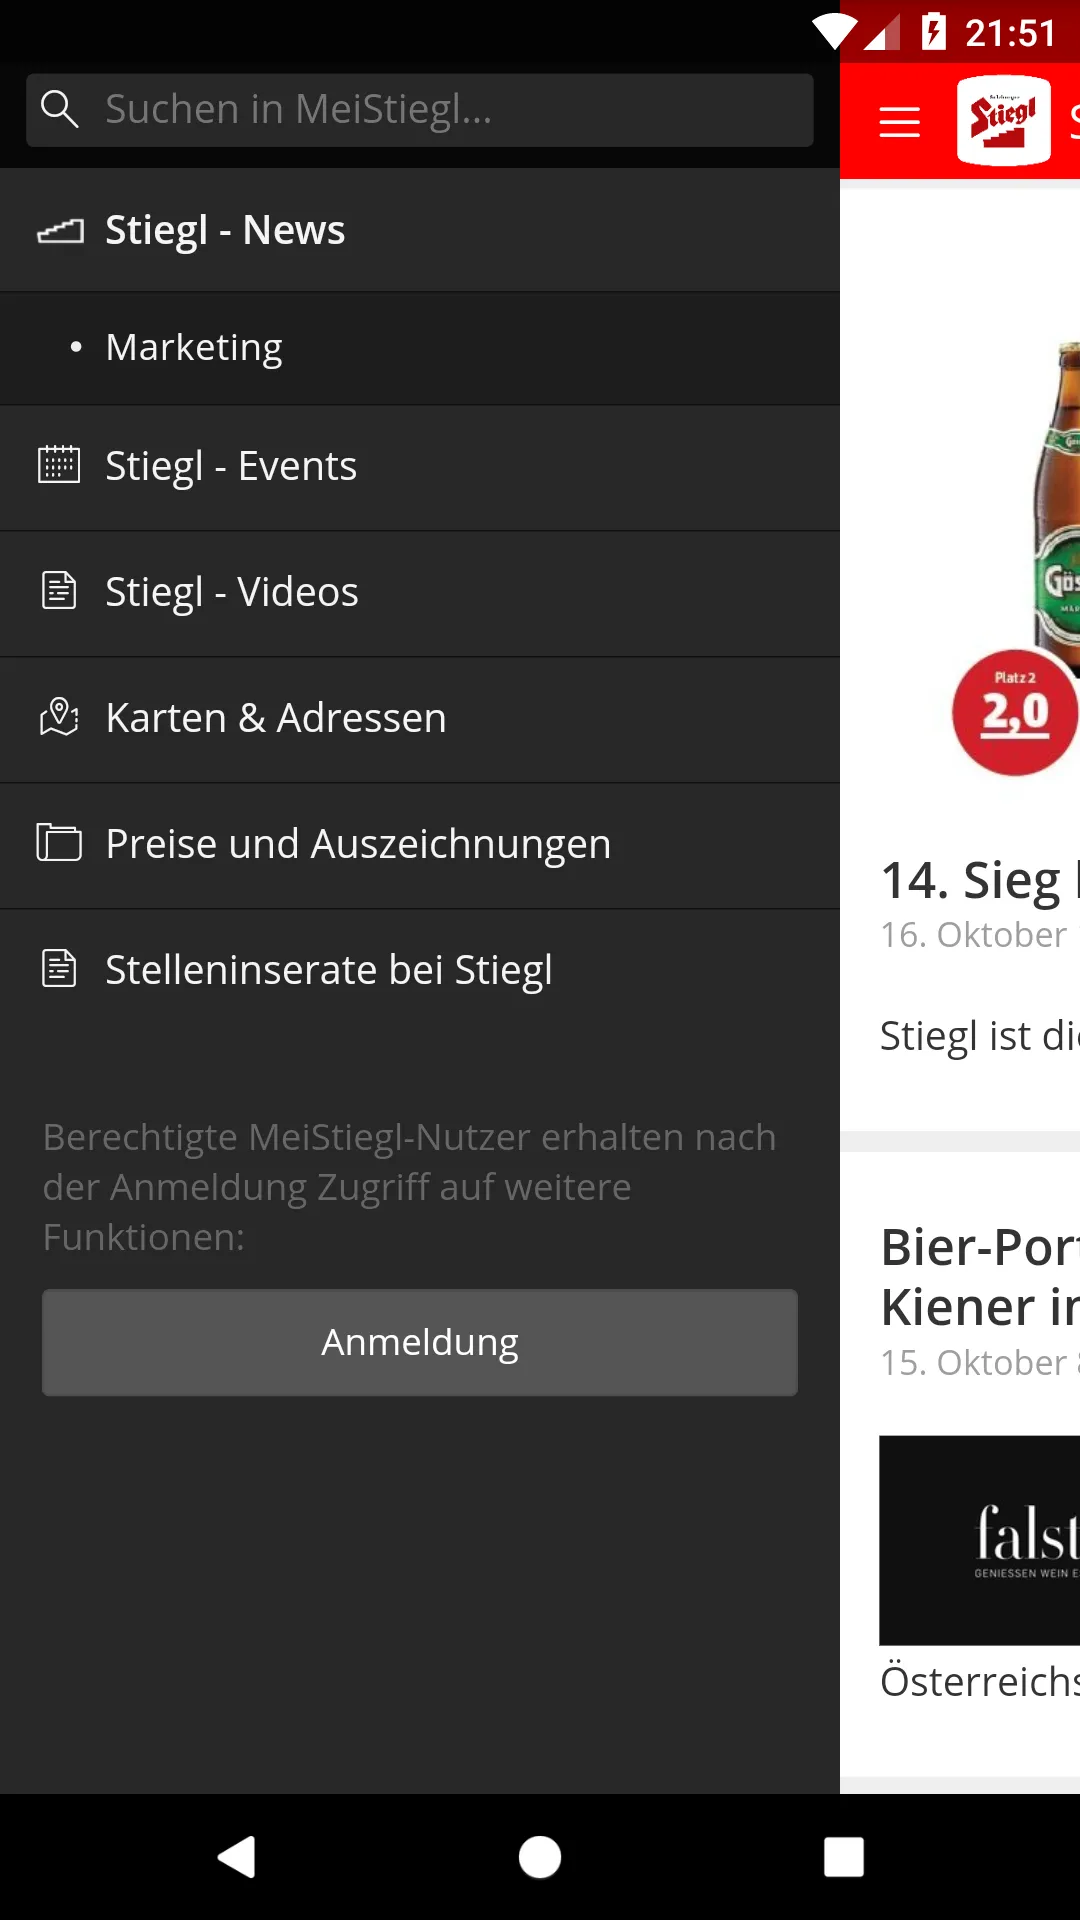Tap the Android recent apps button

click(844, 1857)
